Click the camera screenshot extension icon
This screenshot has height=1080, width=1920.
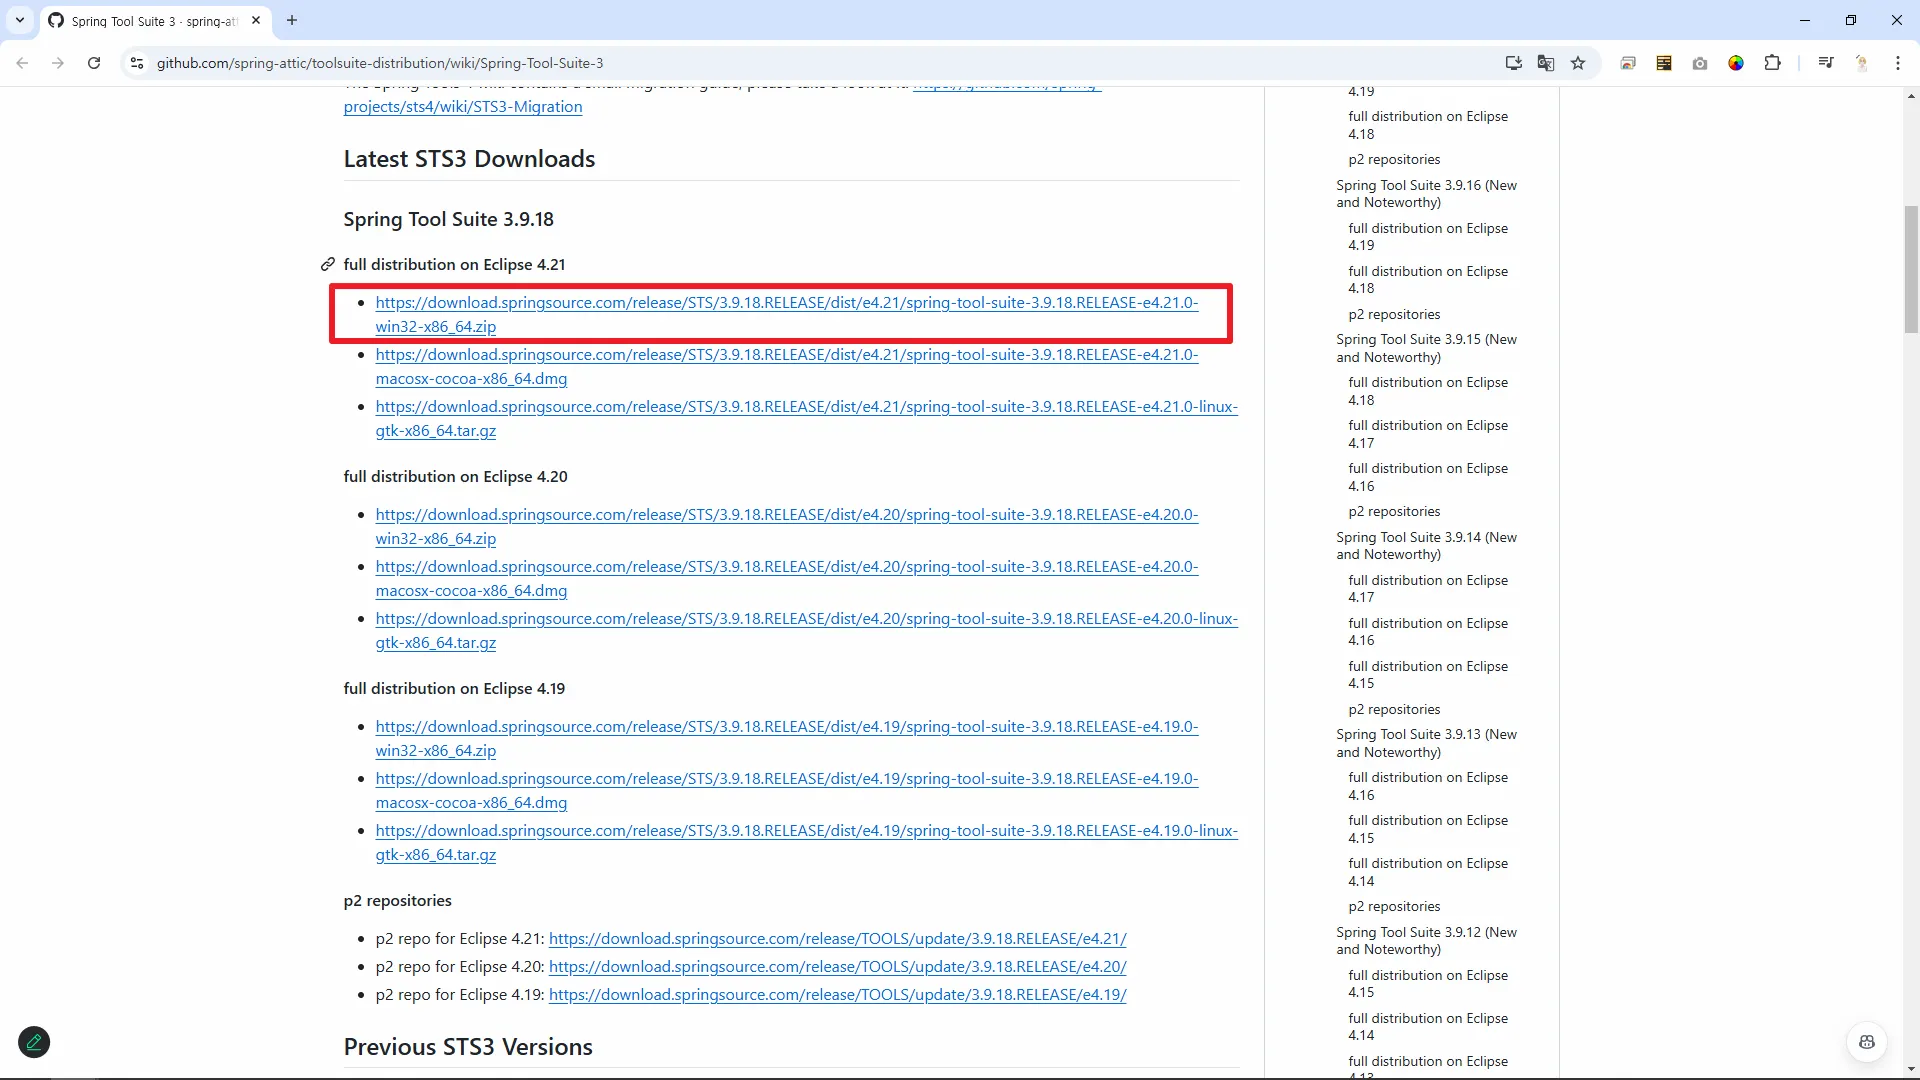pyautogui.click(x=1700, y=63)
